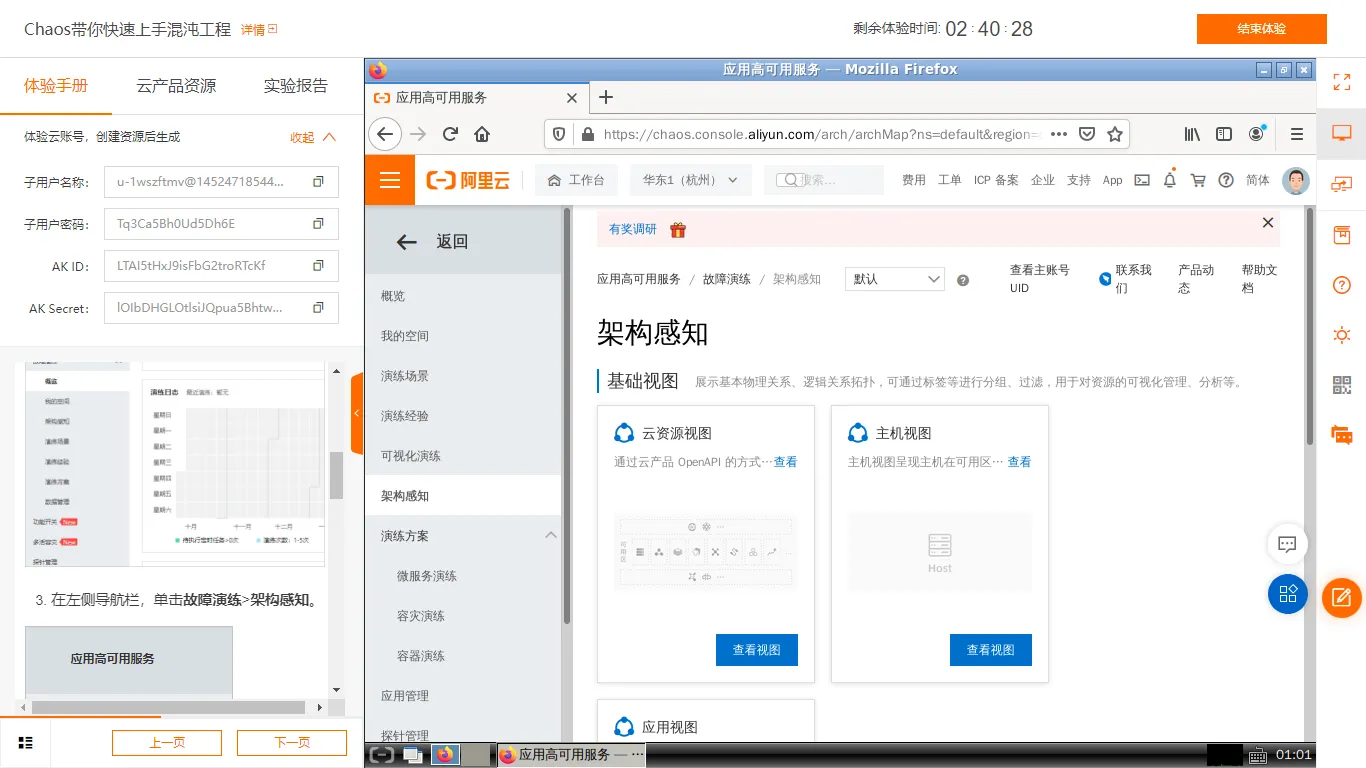1366x768 pixels.
Task: Open the QR code icon
Action: tap(1342, 385)
